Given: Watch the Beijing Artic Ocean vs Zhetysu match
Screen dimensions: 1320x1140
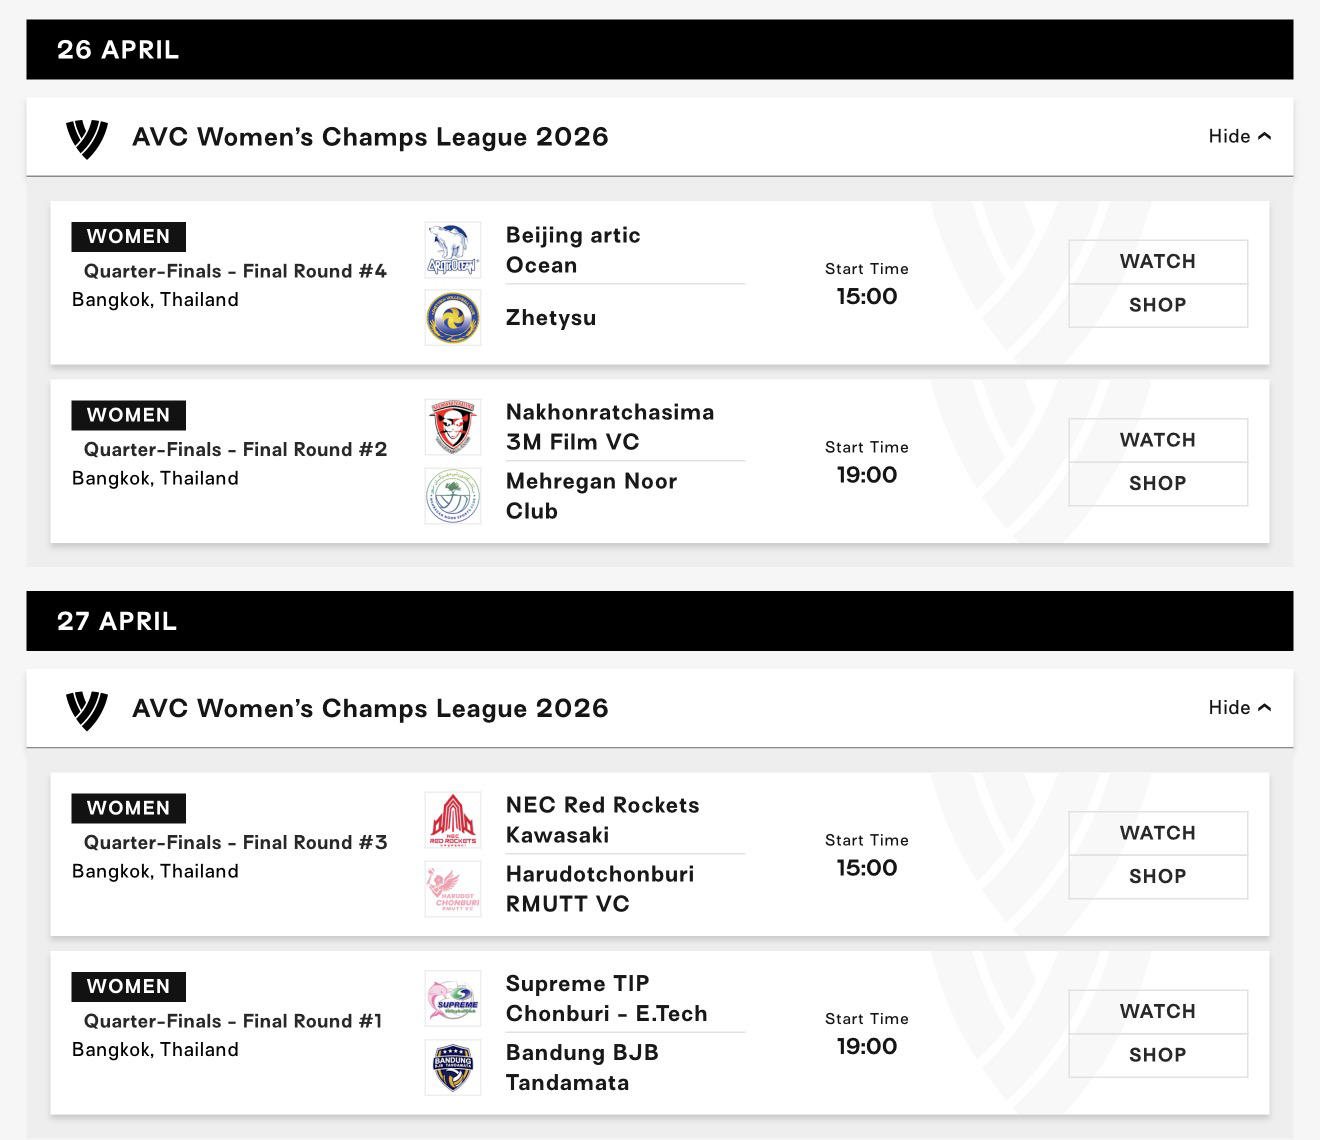Looking at the screenshot, I should pos(1157,262).
